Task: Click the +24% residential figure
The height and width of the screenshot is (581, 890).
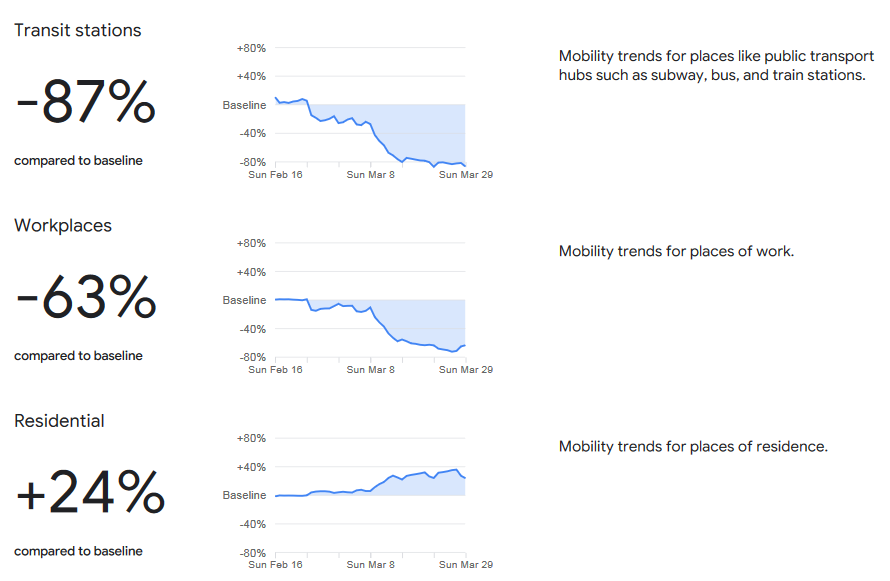Action: [90, 492]
